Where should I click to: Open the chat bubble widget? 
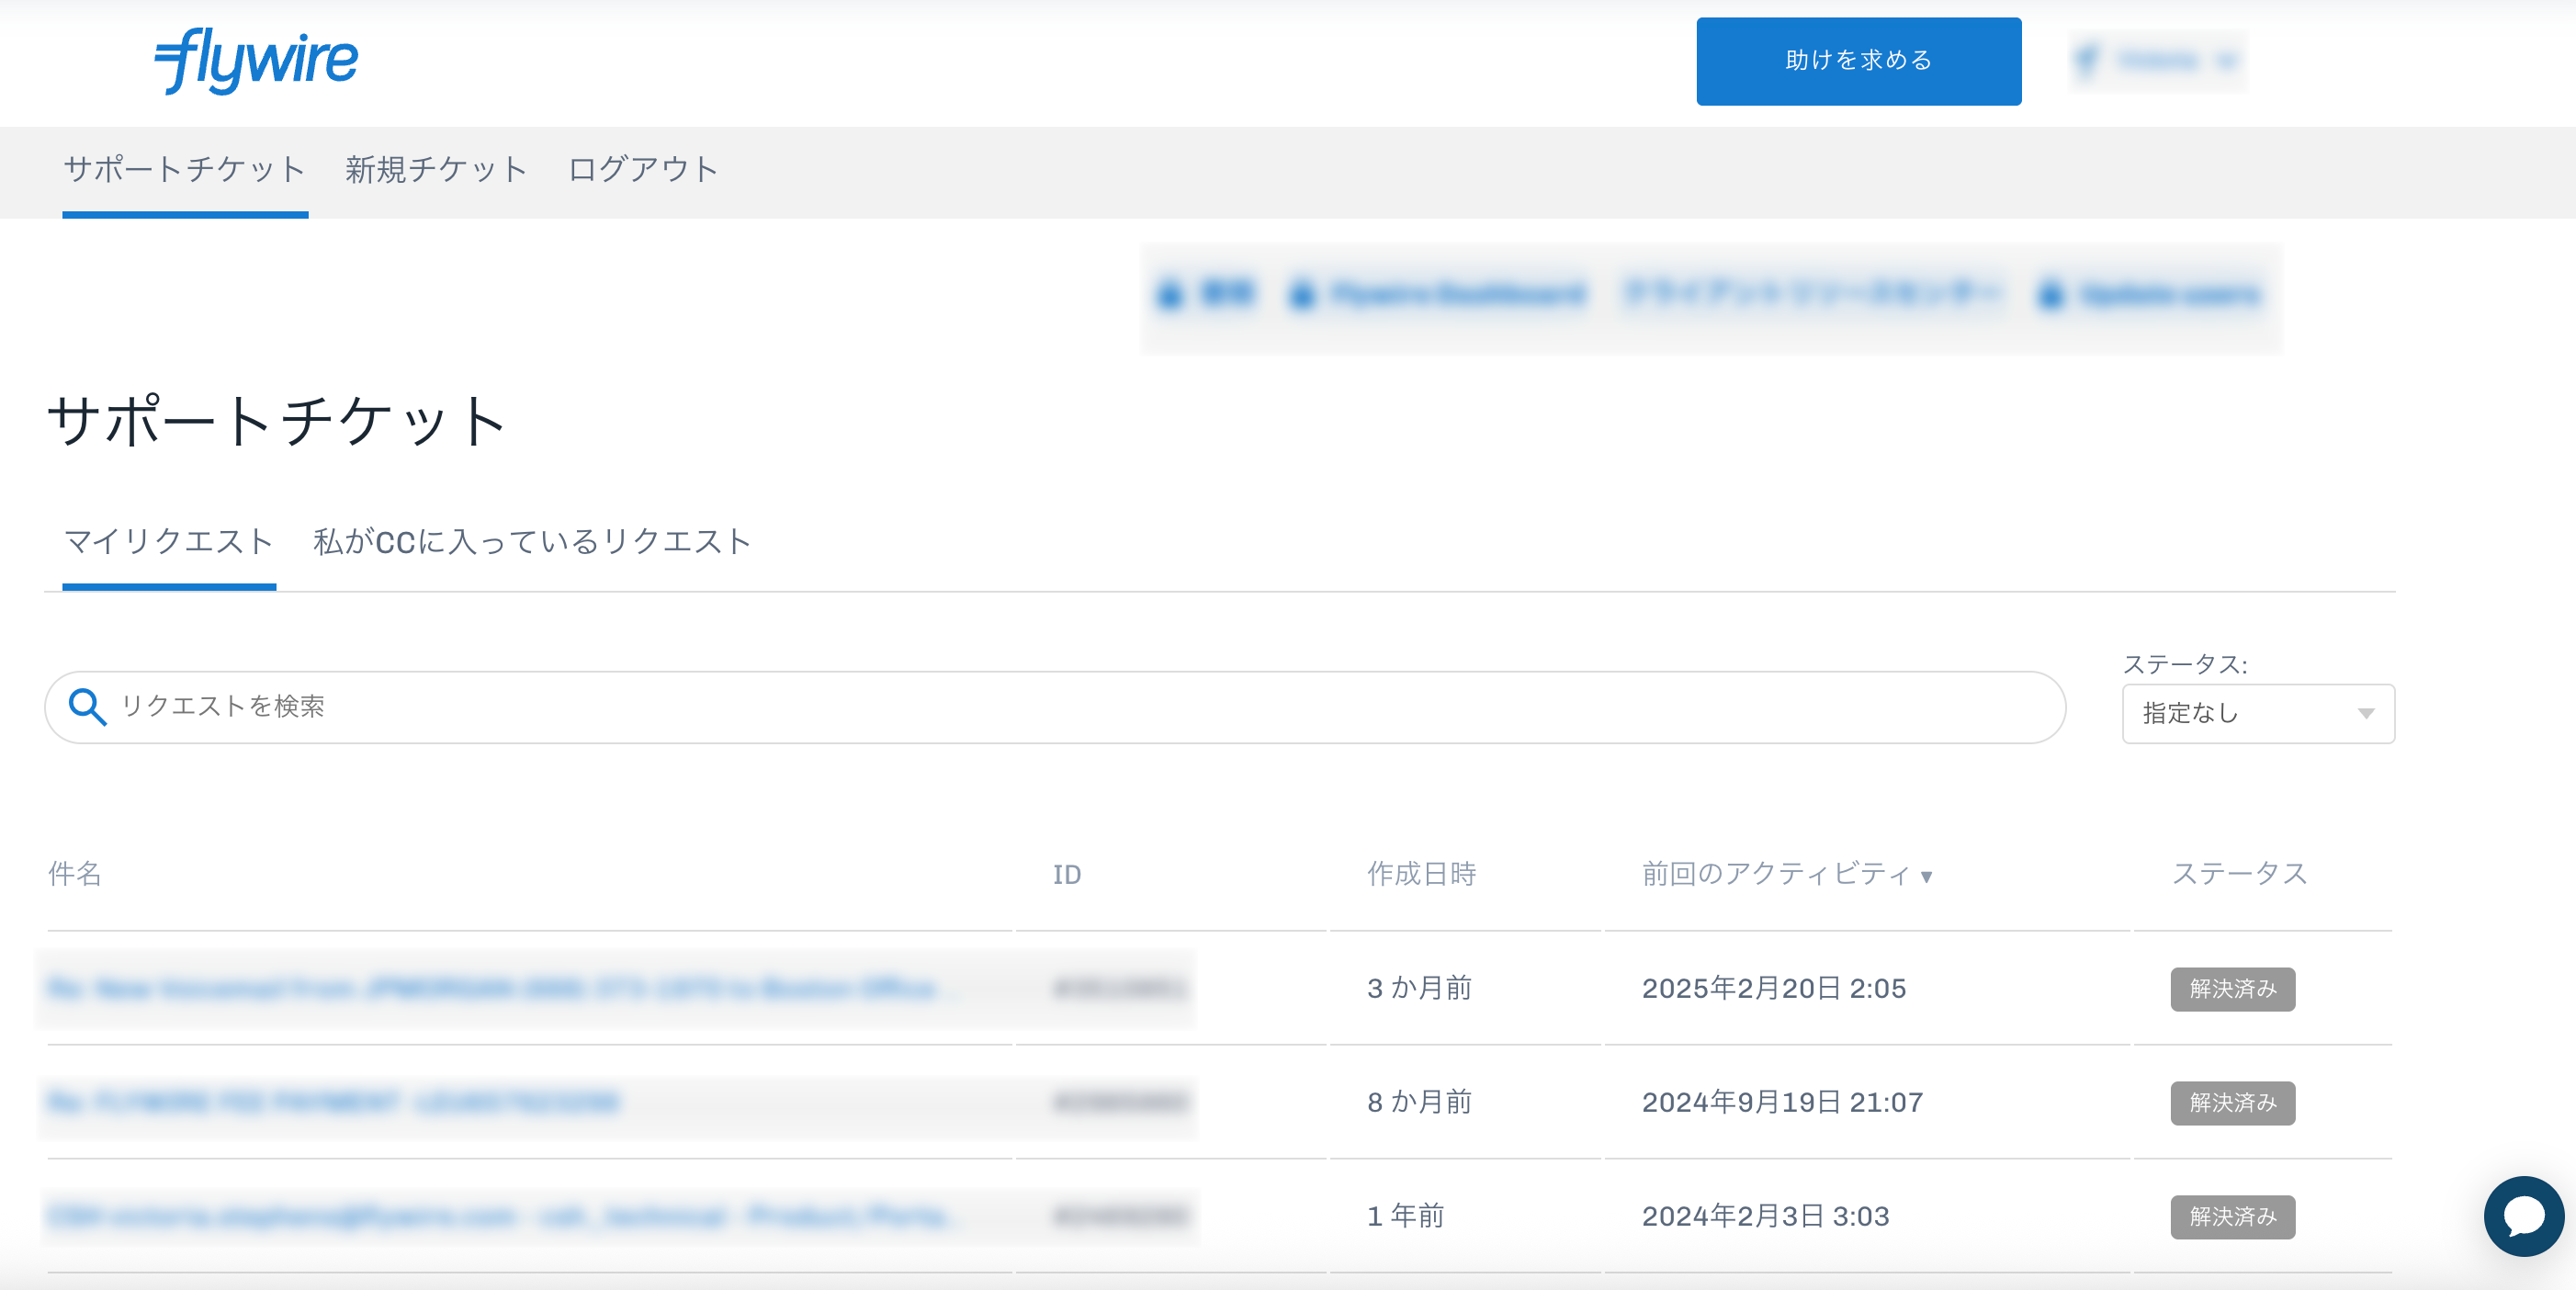(x=2524, y=1216)
